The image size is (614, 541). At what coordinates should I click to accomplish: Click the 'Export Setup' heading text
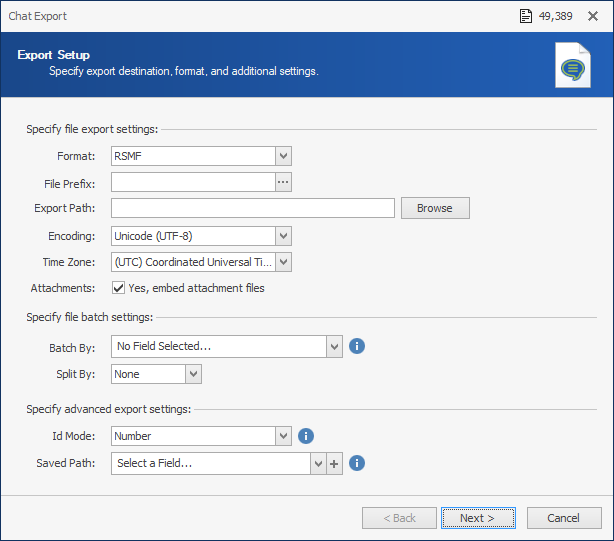point(54,55)
